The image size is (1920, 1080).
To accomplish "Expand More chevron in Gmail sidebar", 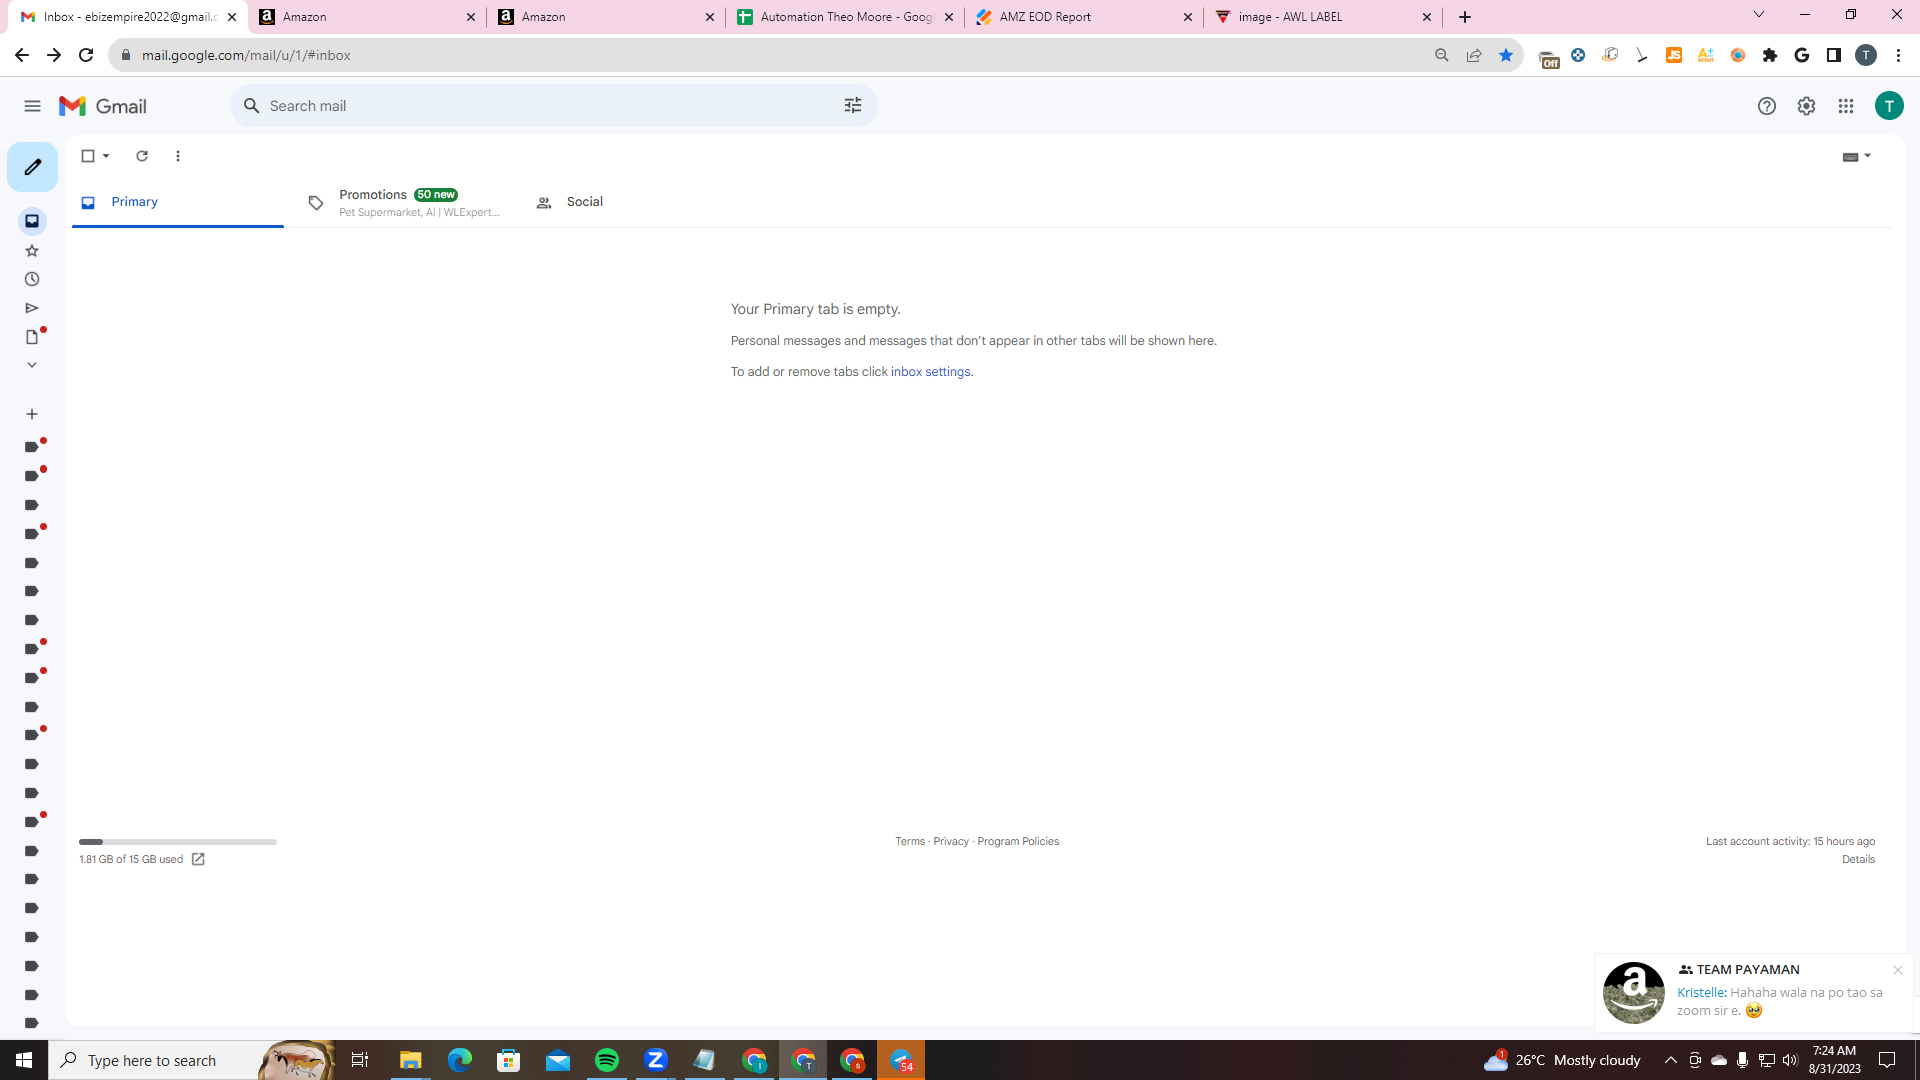I will tap(32, 365).
